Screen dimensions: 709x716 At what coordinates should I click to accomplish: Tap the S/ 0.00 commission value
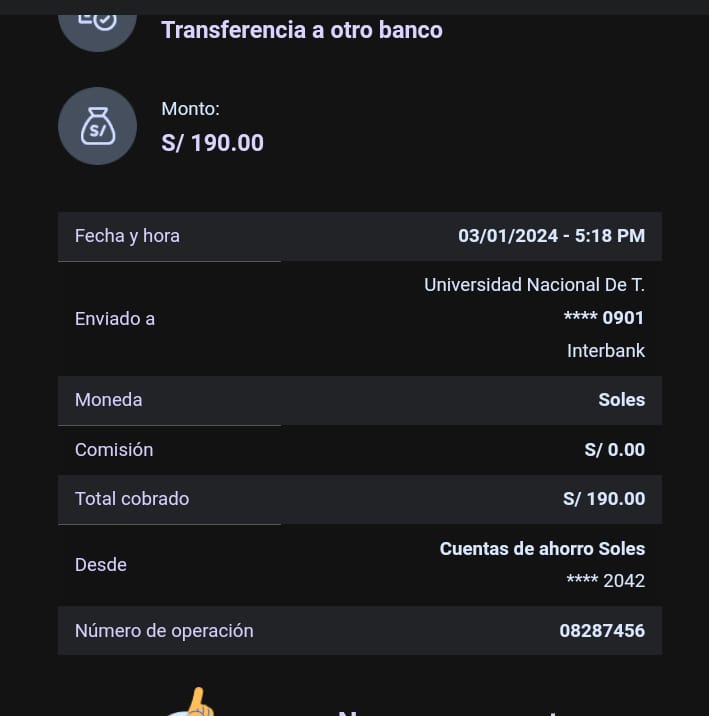pos(614,450)
